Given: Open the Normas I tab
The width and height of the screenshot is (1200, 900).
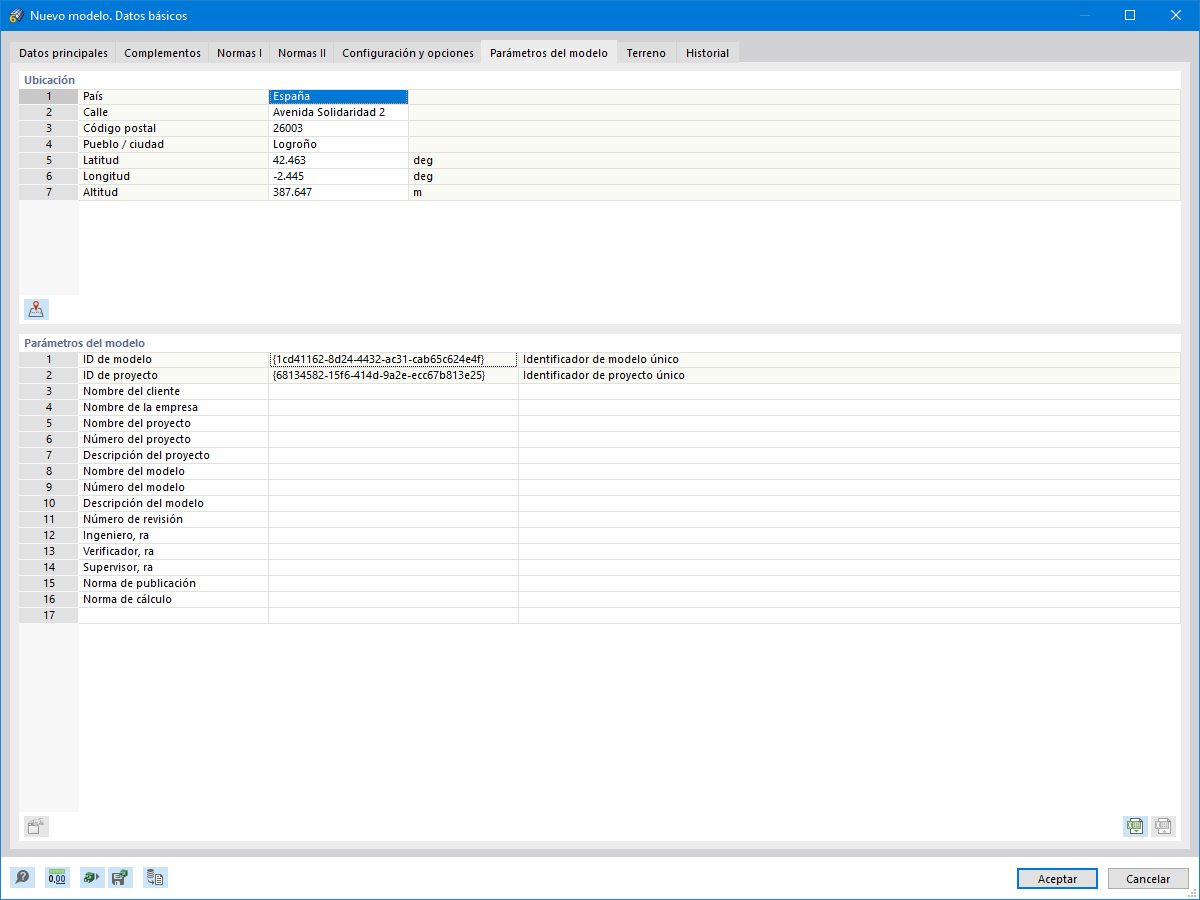Looking at the screenshot, I should coord(239,53).
